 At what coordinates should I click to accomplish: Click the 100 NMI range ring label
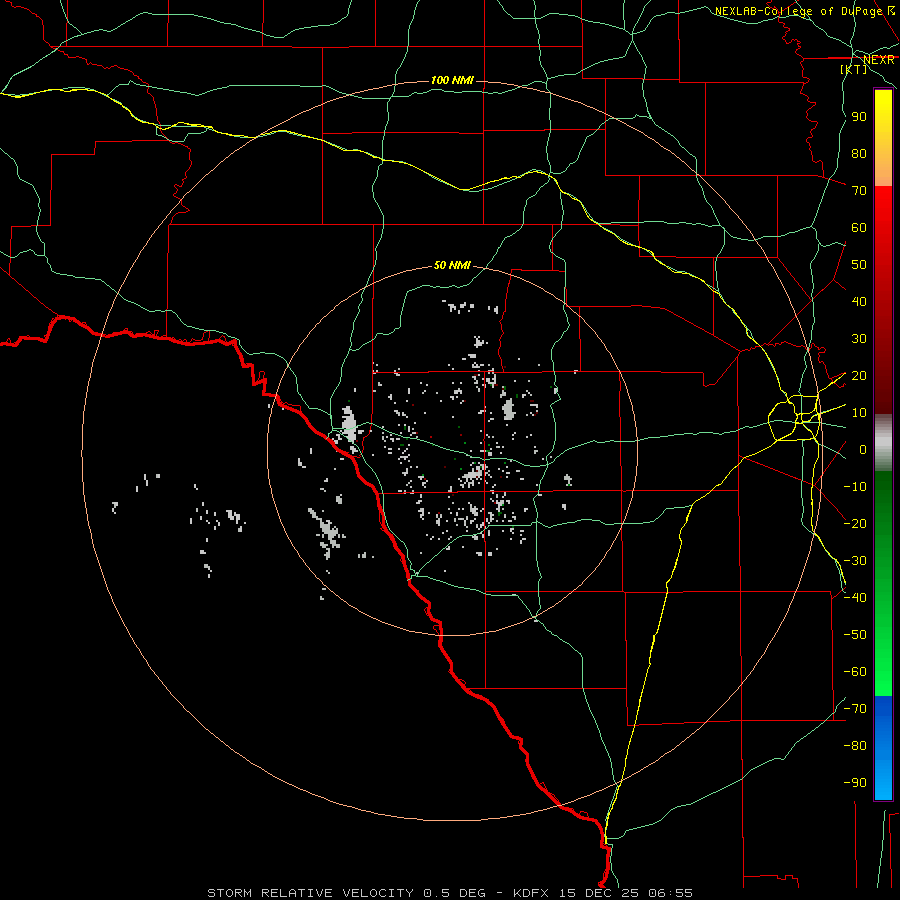452,80
